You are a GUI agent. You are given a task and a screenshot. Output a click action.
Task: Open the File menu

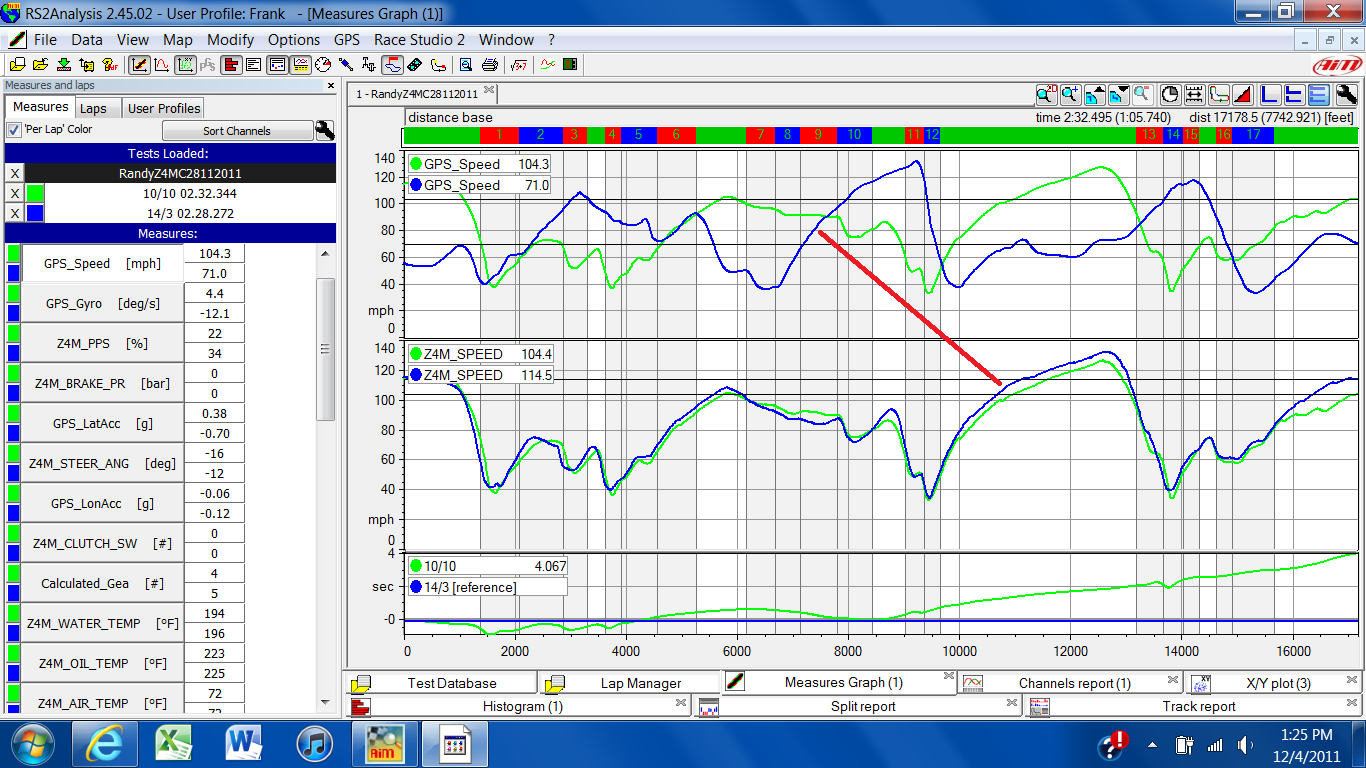point(45,40)
